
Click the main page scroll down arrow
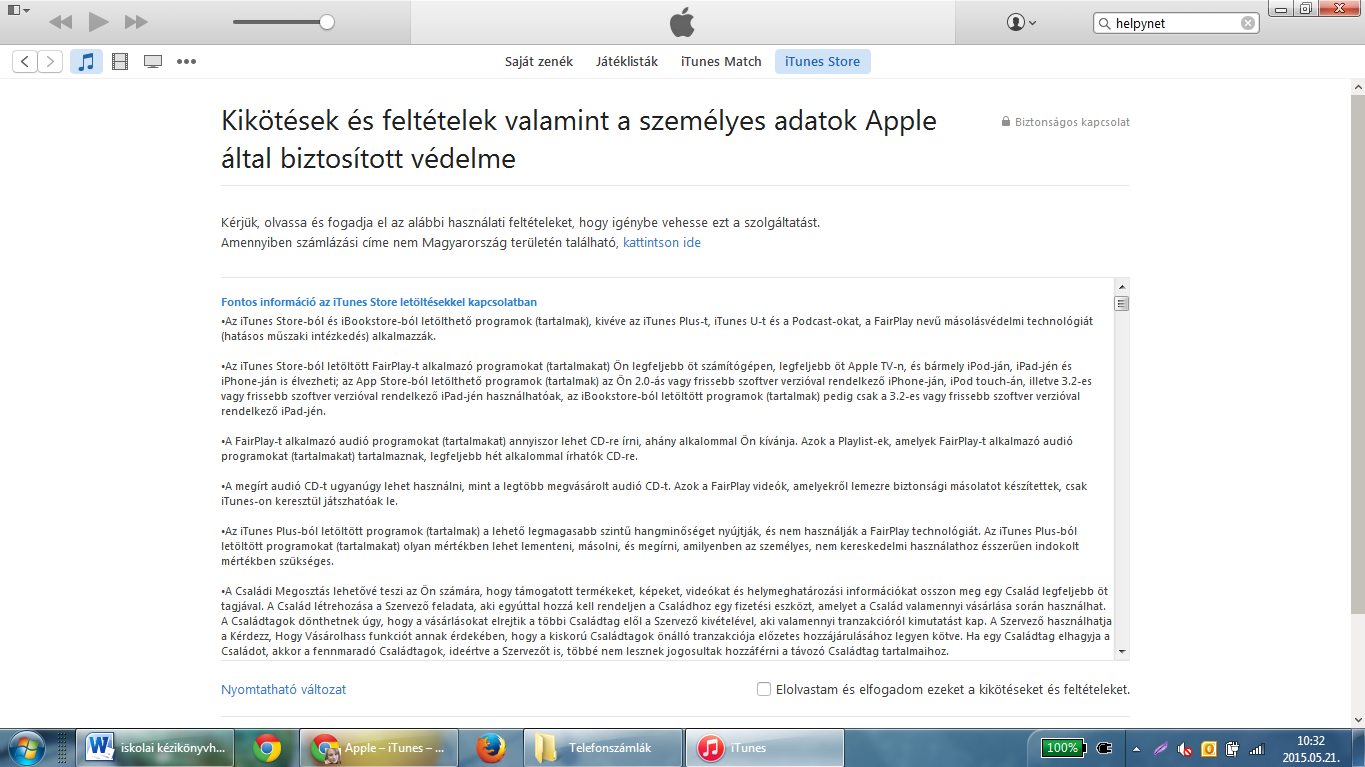(1357, 719)
